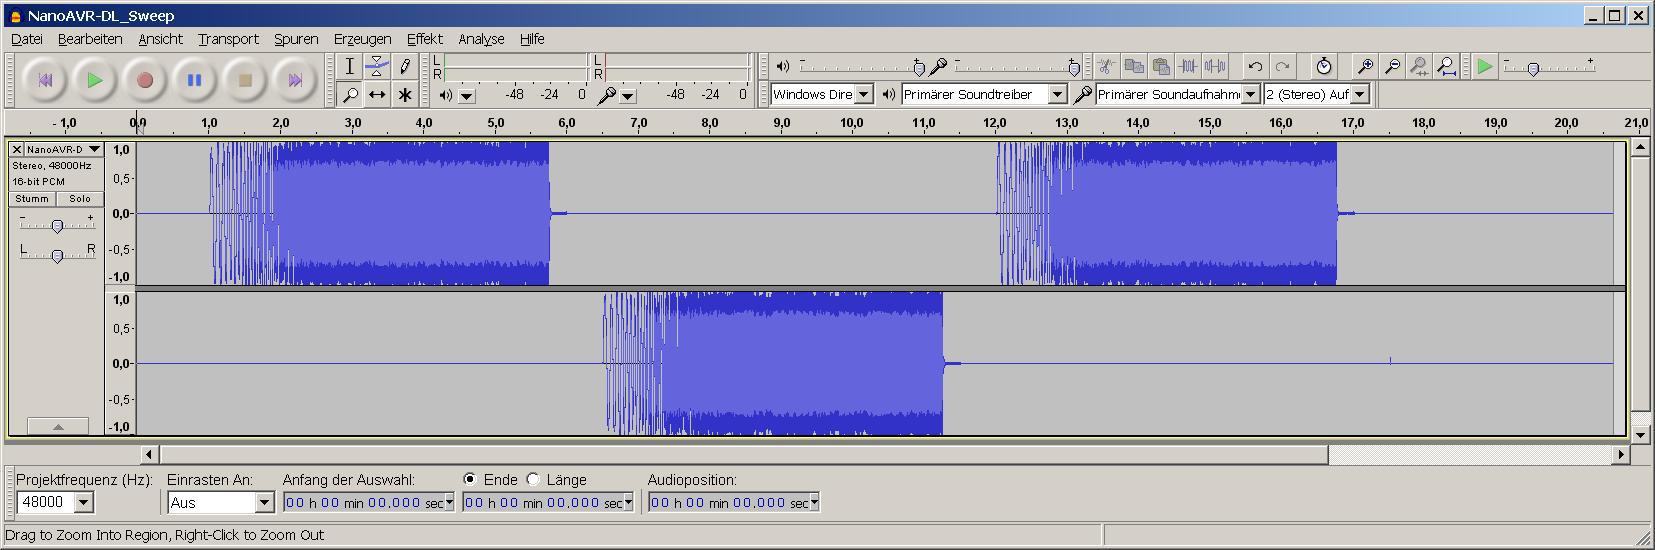Click the horizontal scrollbar right arrow
The height and width of the screenshot is (550, 1655).
click(1620, 455)
